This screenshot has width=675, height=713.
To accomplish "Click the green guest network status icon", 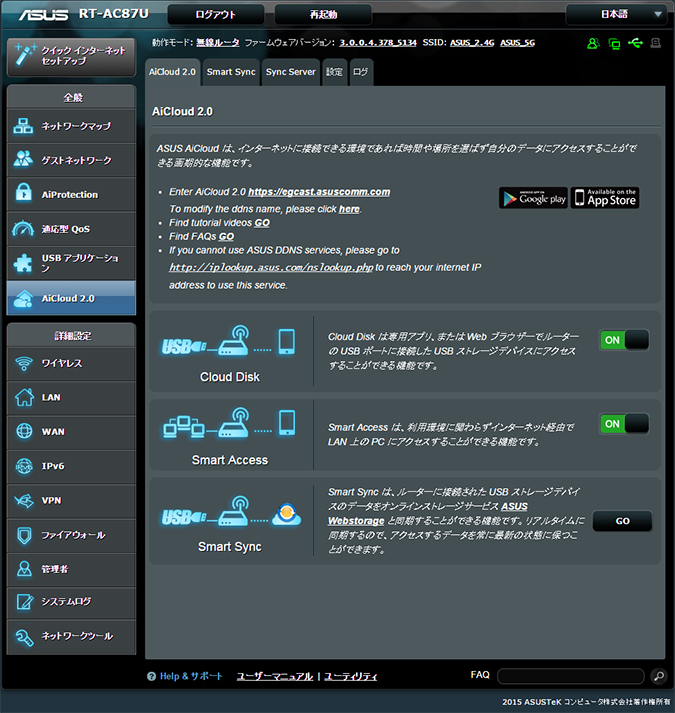I will tap(593, 43).
